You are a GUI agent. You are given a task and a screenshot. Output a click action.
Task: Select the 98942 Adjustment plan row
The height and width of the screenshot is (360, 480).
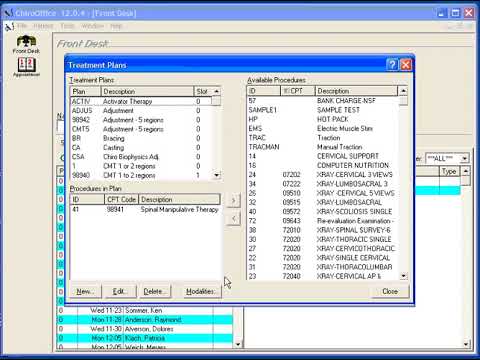click(141, 120)
